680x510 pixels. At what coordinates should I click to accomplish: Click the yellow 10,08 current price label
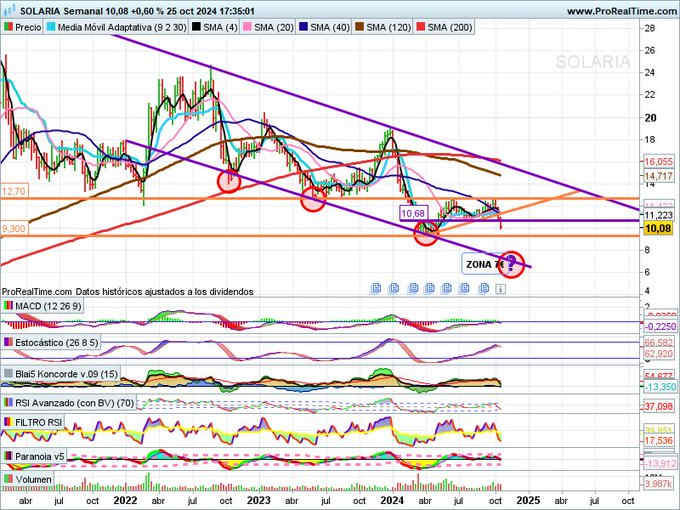pyautogui.click(x=658, y=228)
